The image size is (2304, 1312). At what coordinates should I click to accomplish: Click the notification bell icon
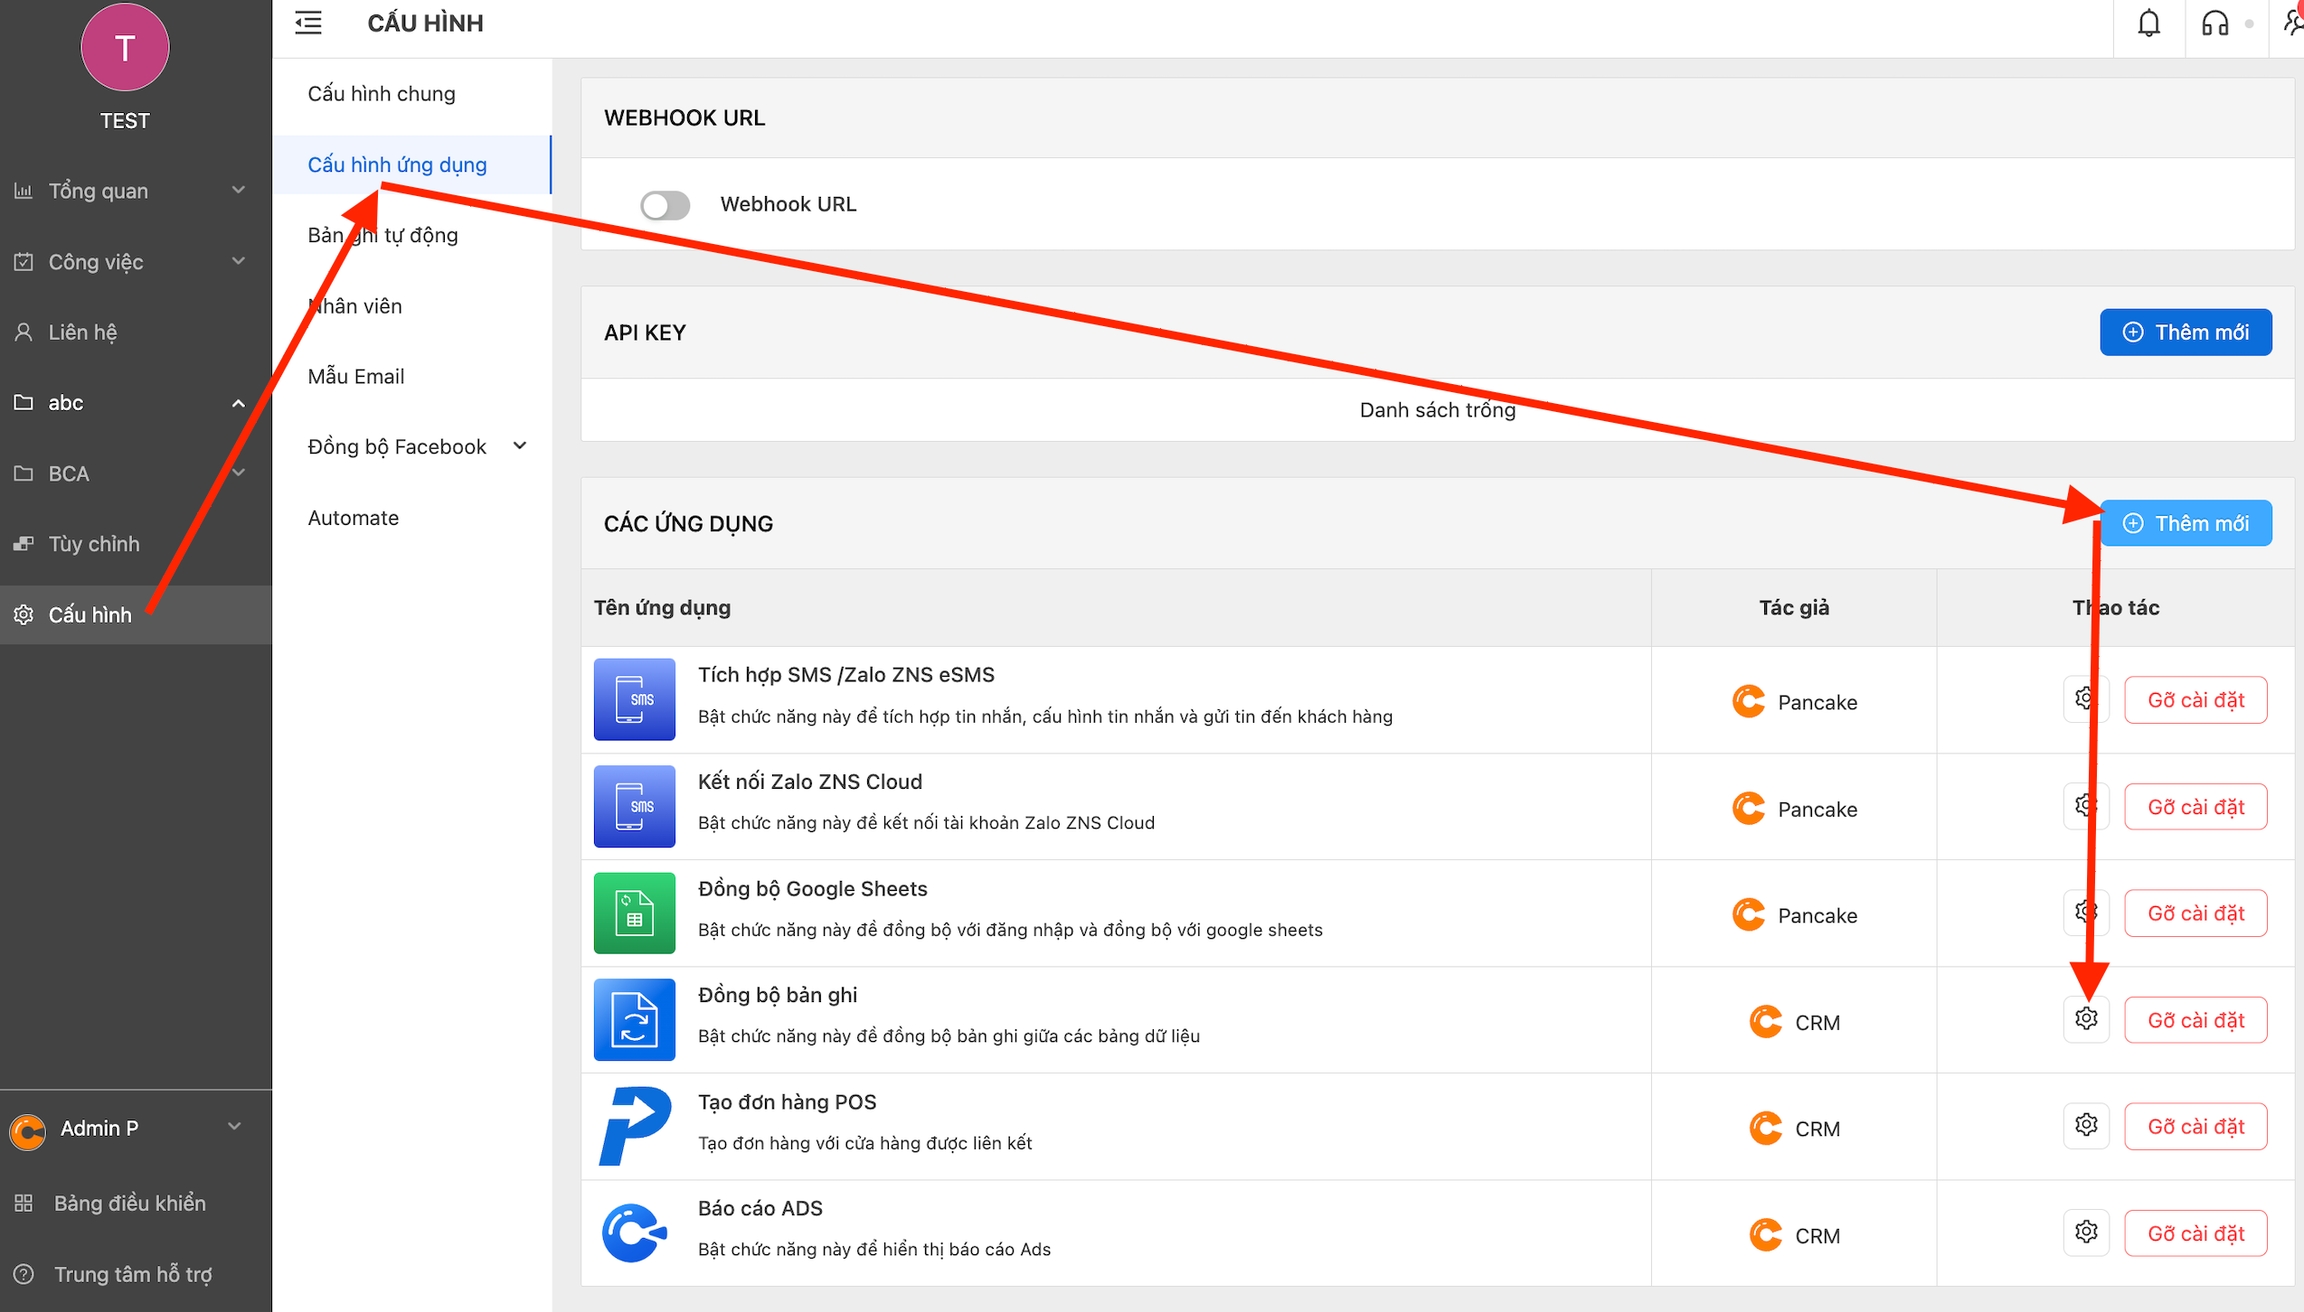pos(2148,24)
